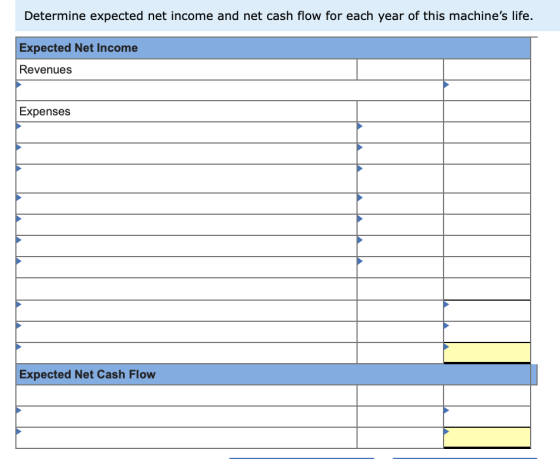Open the third amount dropdown under Expenses
Screen dimensions: 560x459
(x=400, y=179)
